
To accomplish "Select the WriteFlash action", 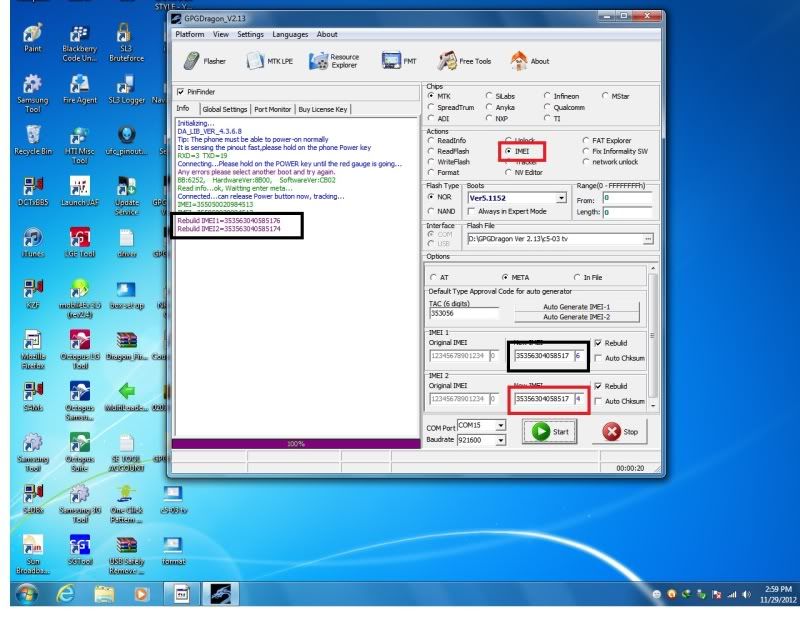I will click(431, 162).
